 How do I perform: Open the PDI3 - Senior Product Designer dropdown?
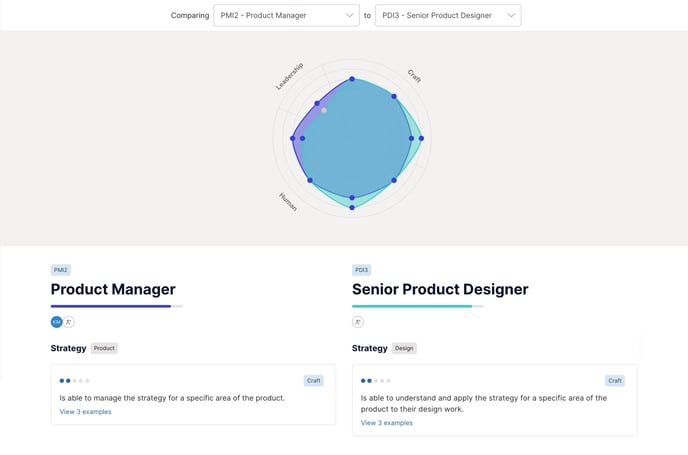(447, 15)
